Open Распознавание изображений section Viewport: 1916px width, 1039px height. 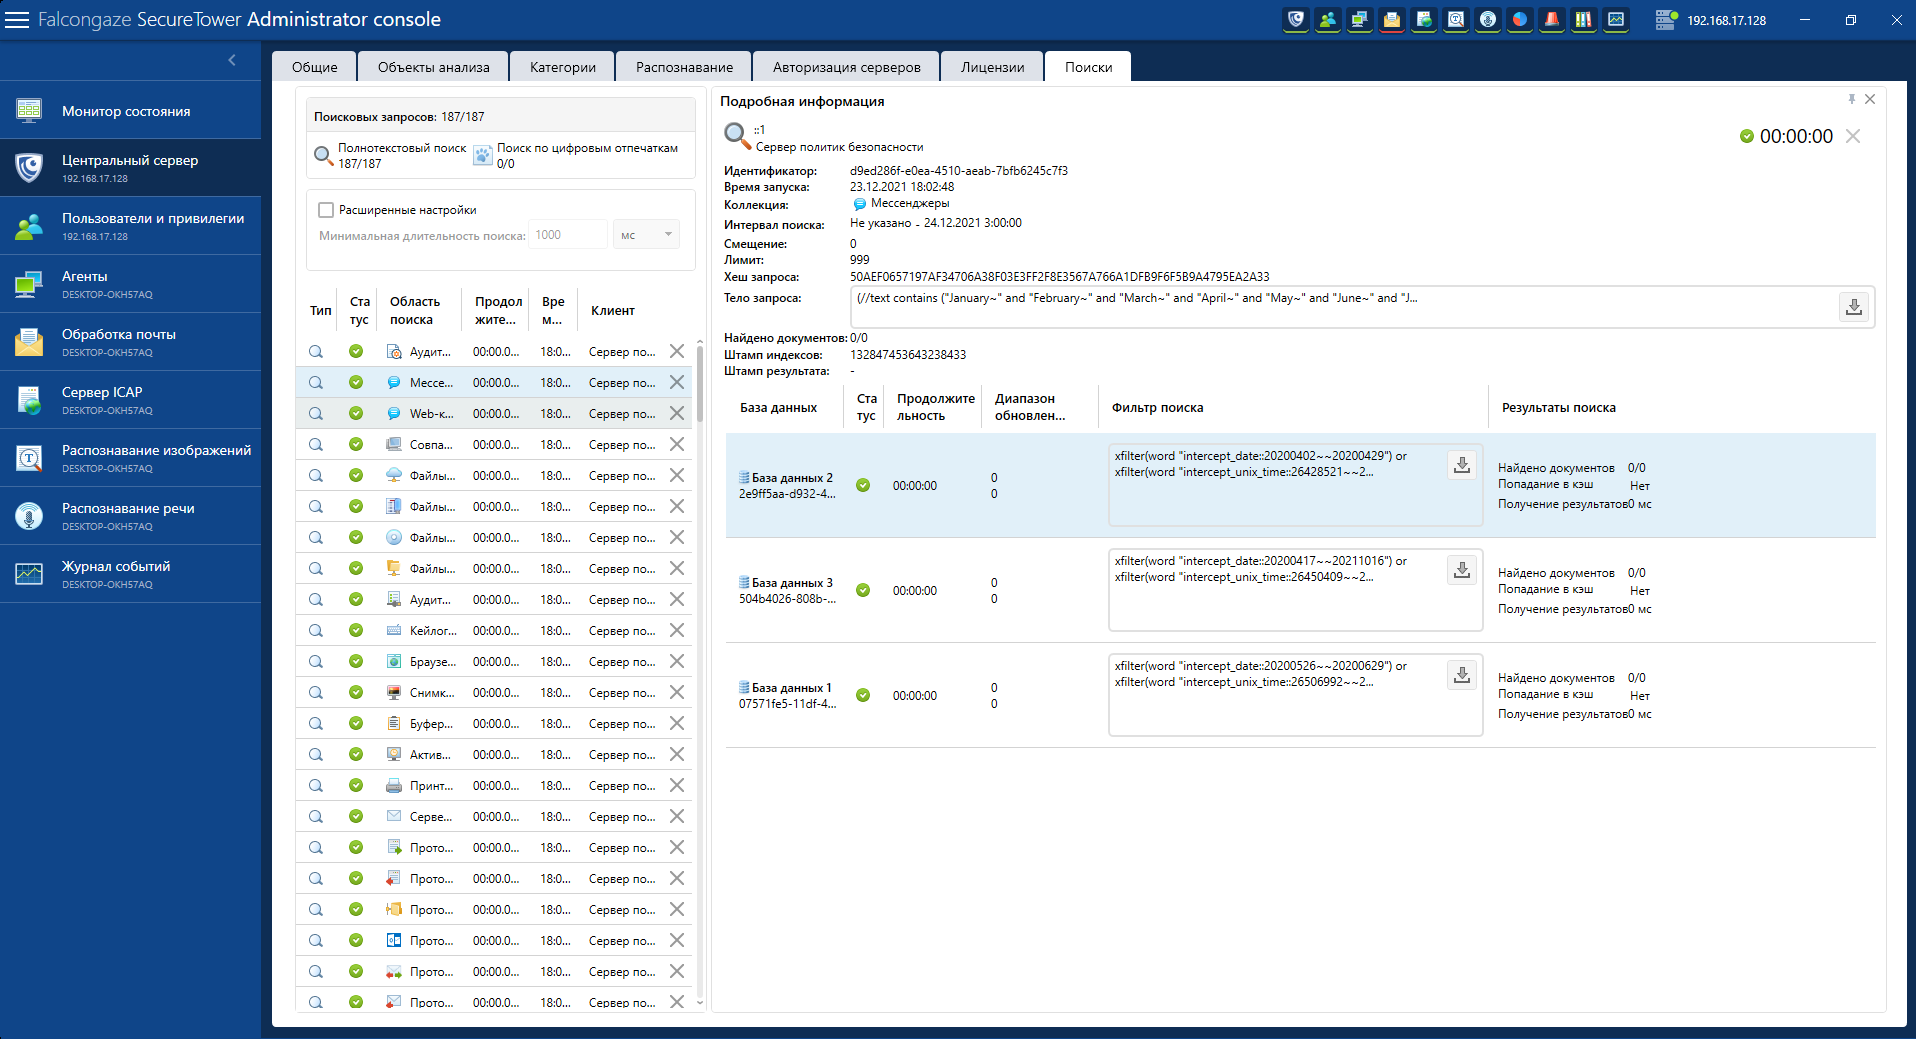click(x=130, y=458)
